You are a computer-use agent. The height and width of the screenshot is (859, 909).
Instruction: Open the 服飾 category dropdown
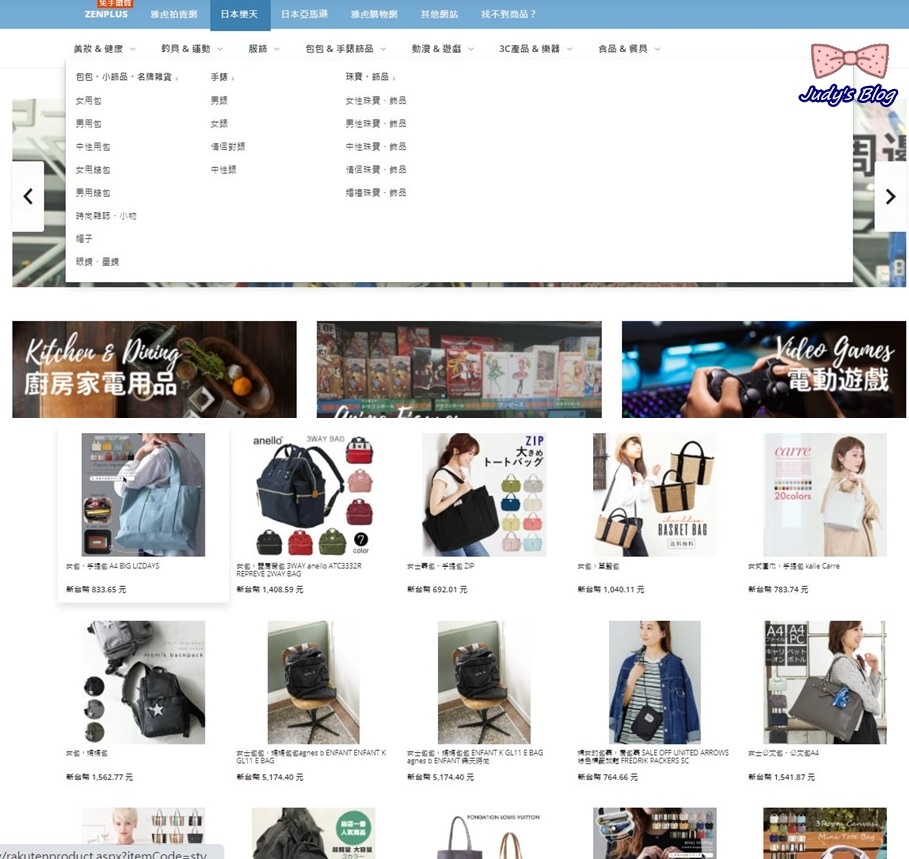point(264,49)
